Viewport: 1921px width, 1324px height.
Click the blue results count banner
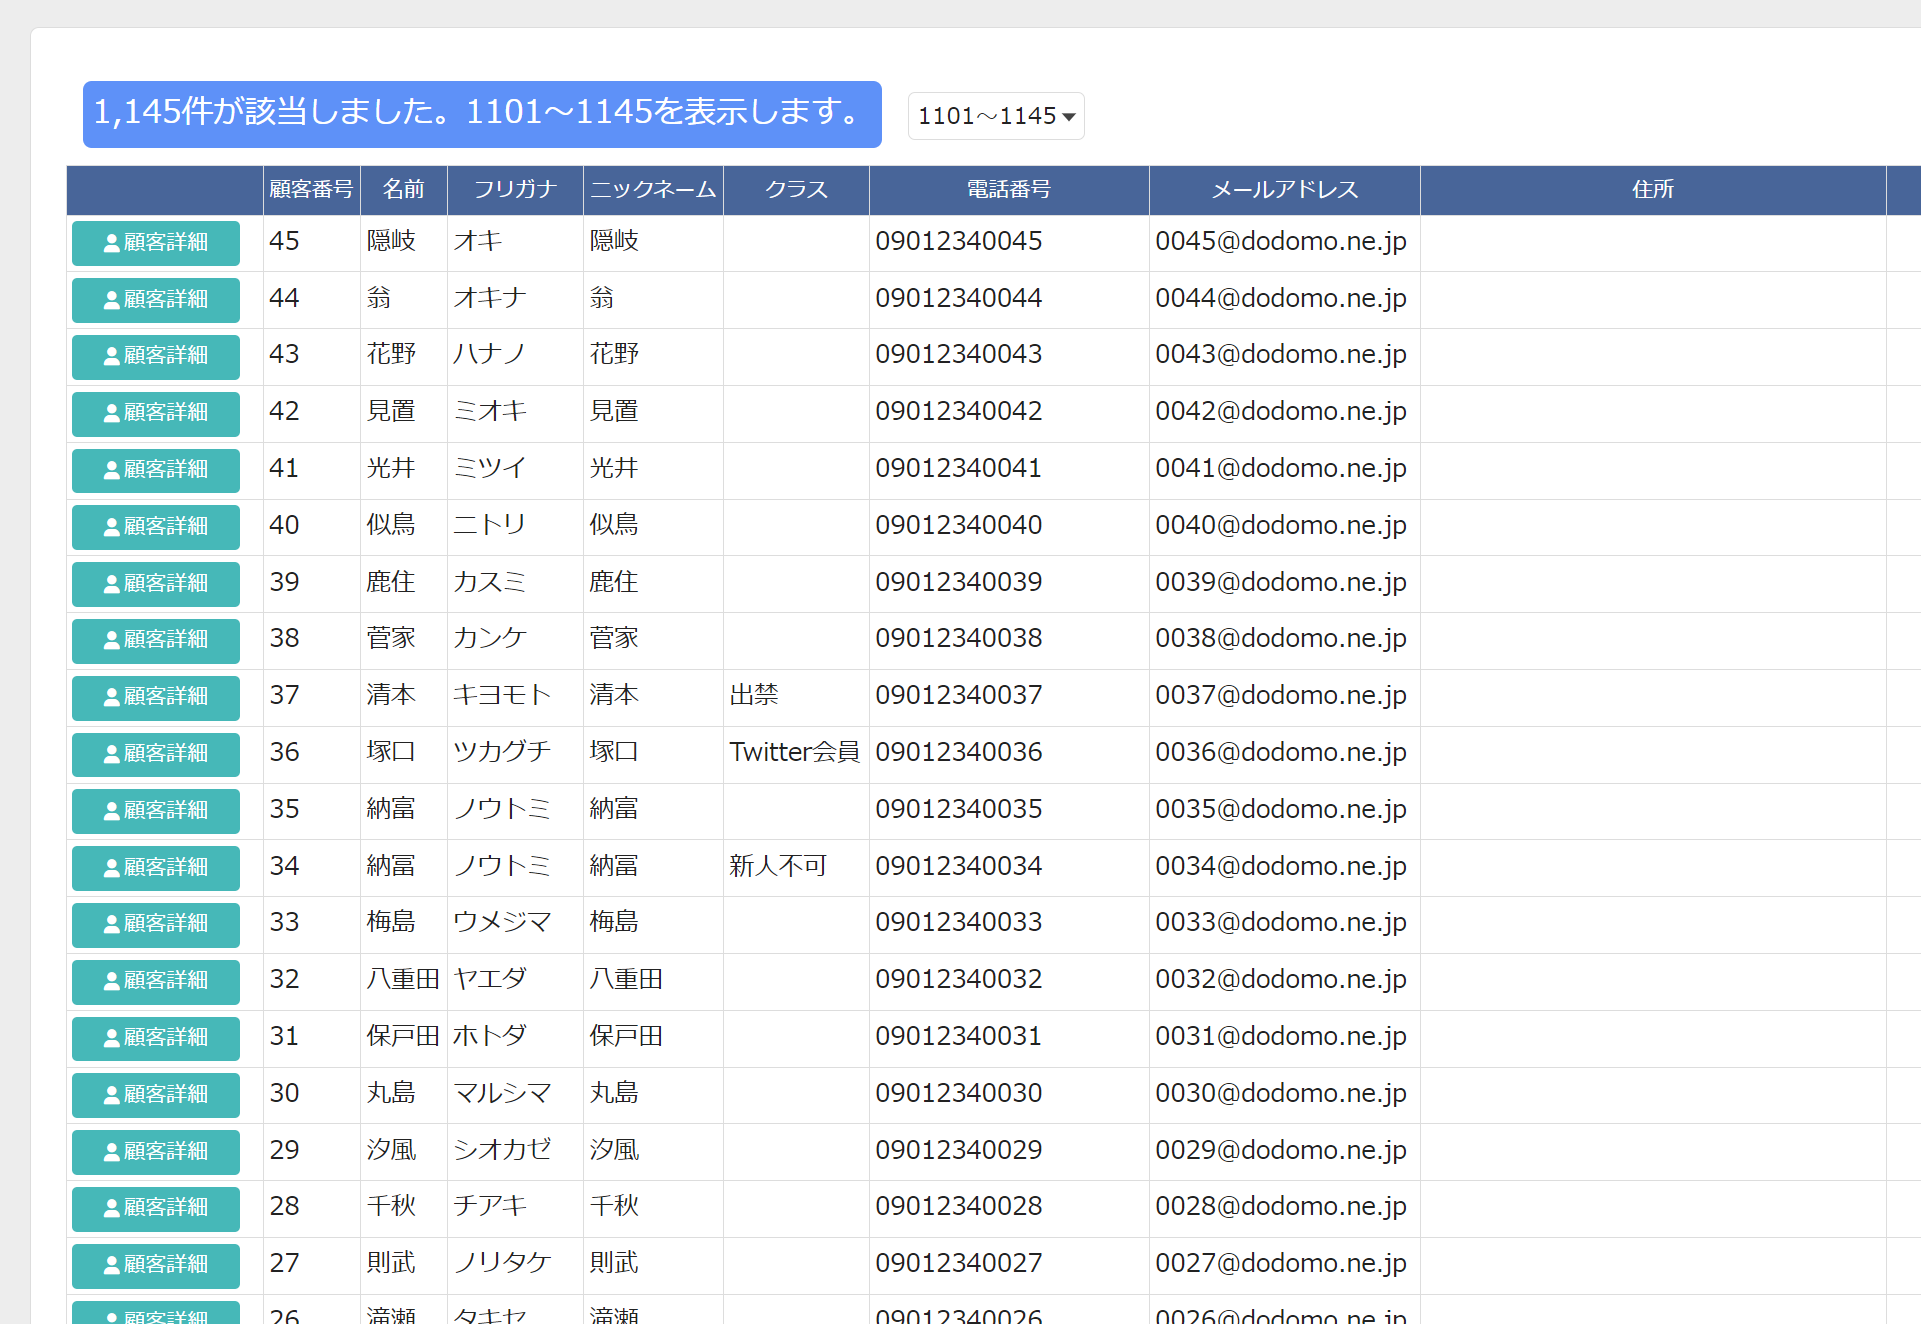(x=482, y=114)
